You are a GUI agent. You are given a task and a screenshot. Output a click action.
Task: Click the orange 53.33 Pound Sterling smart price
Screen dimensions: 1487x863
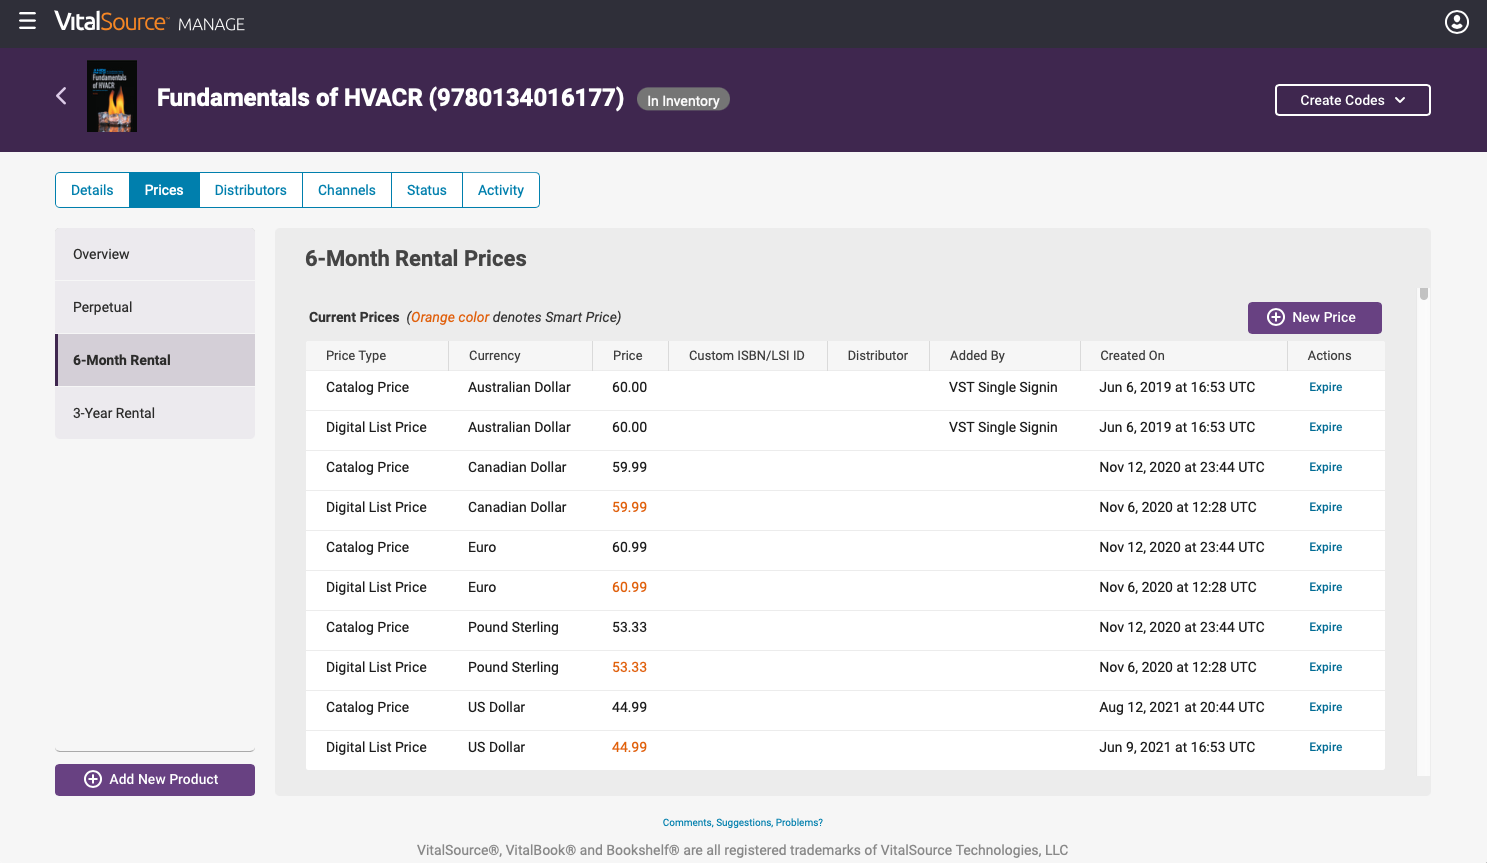pyautogui.click(x=629, y=667)
